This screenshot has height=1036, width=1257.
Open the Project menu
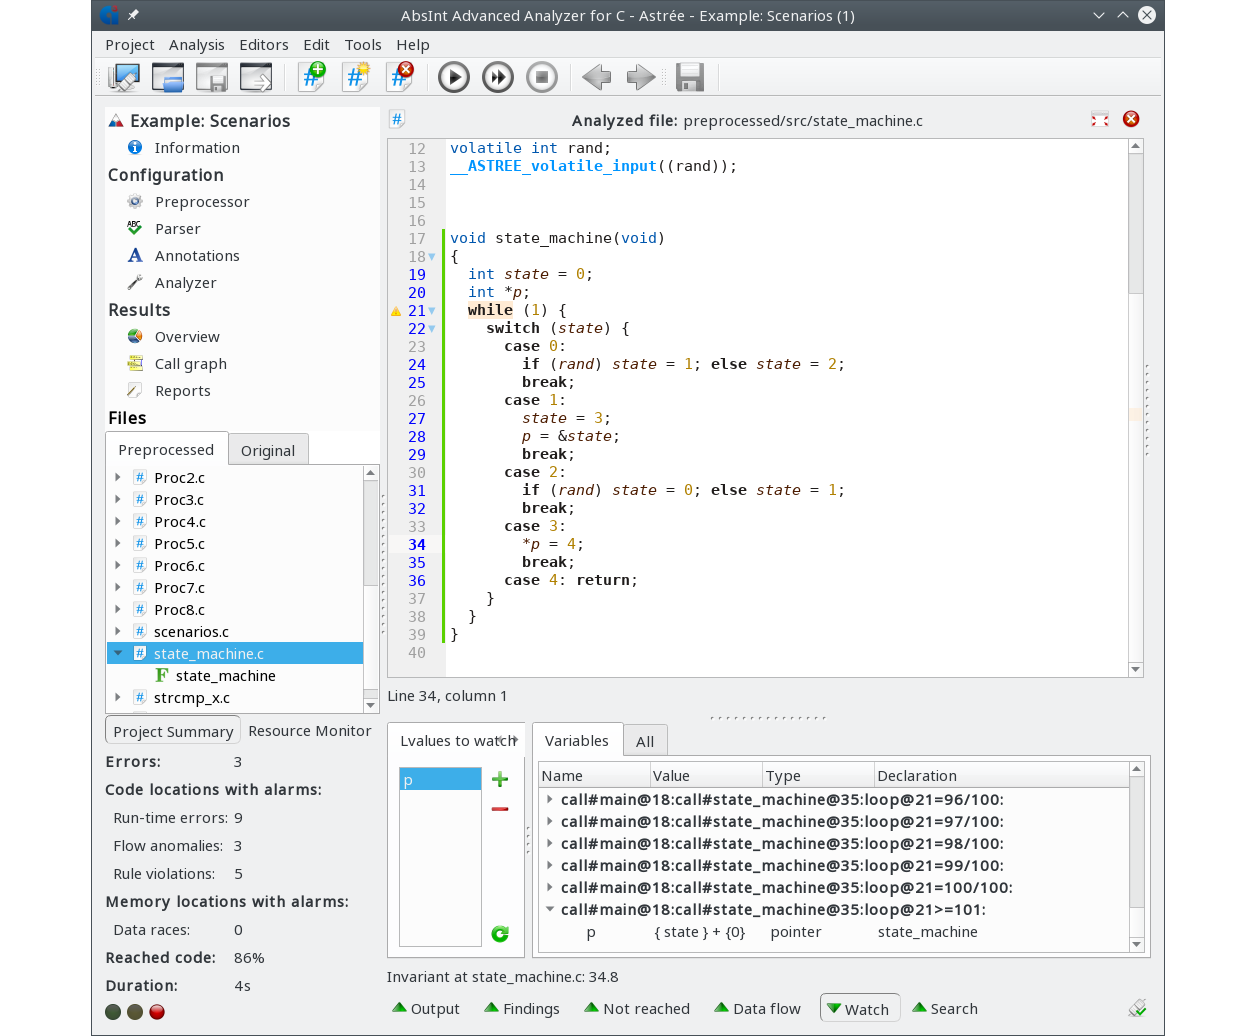click(130, 45)
